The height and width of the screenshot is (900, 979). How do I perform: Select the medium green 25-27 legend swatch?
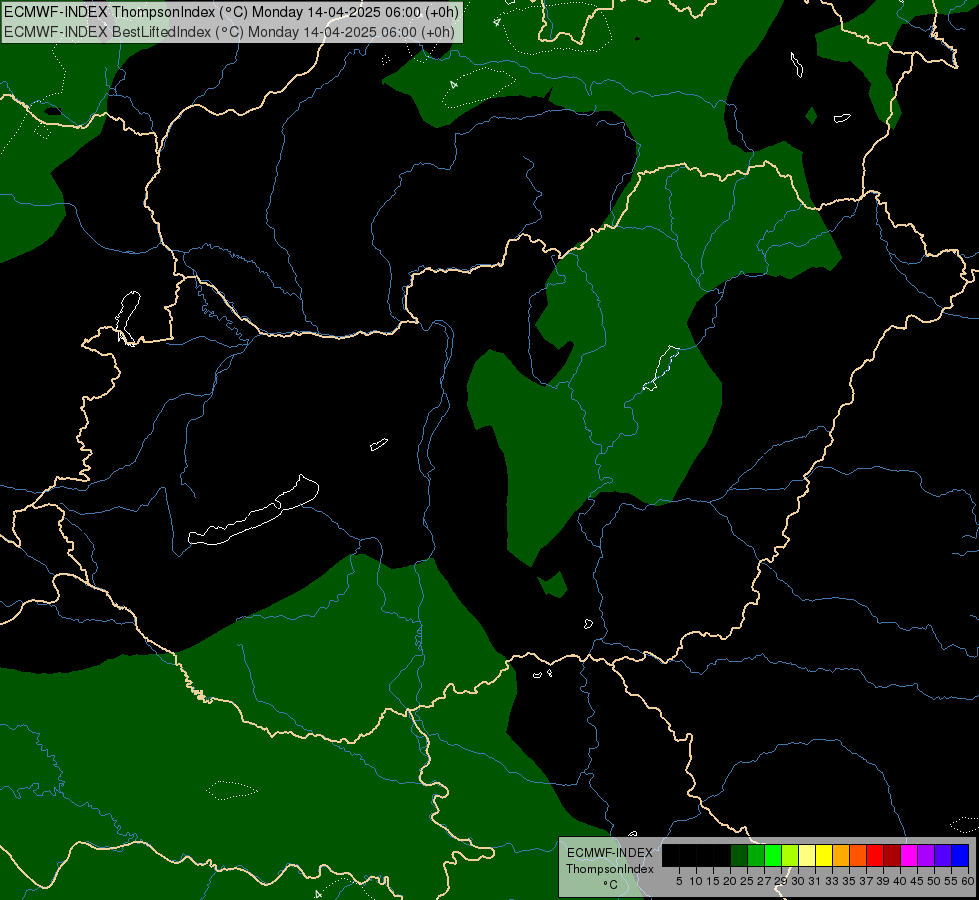(x=755, y=855)
